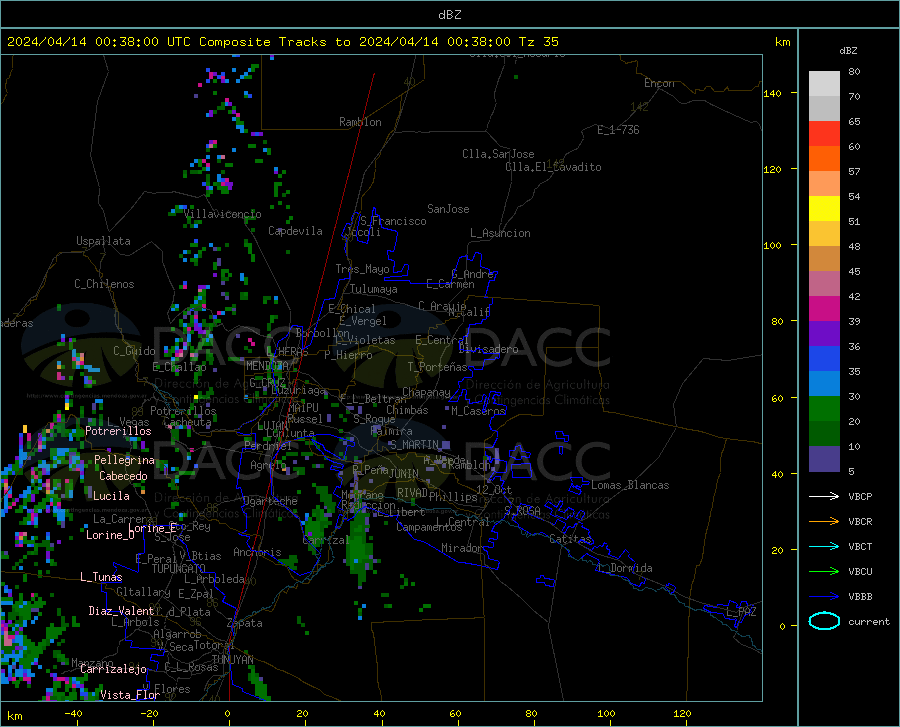Select the yellow 54 dBZ color swatch
This screenshot has width=900, height=727.
click(x=824, y=208)
